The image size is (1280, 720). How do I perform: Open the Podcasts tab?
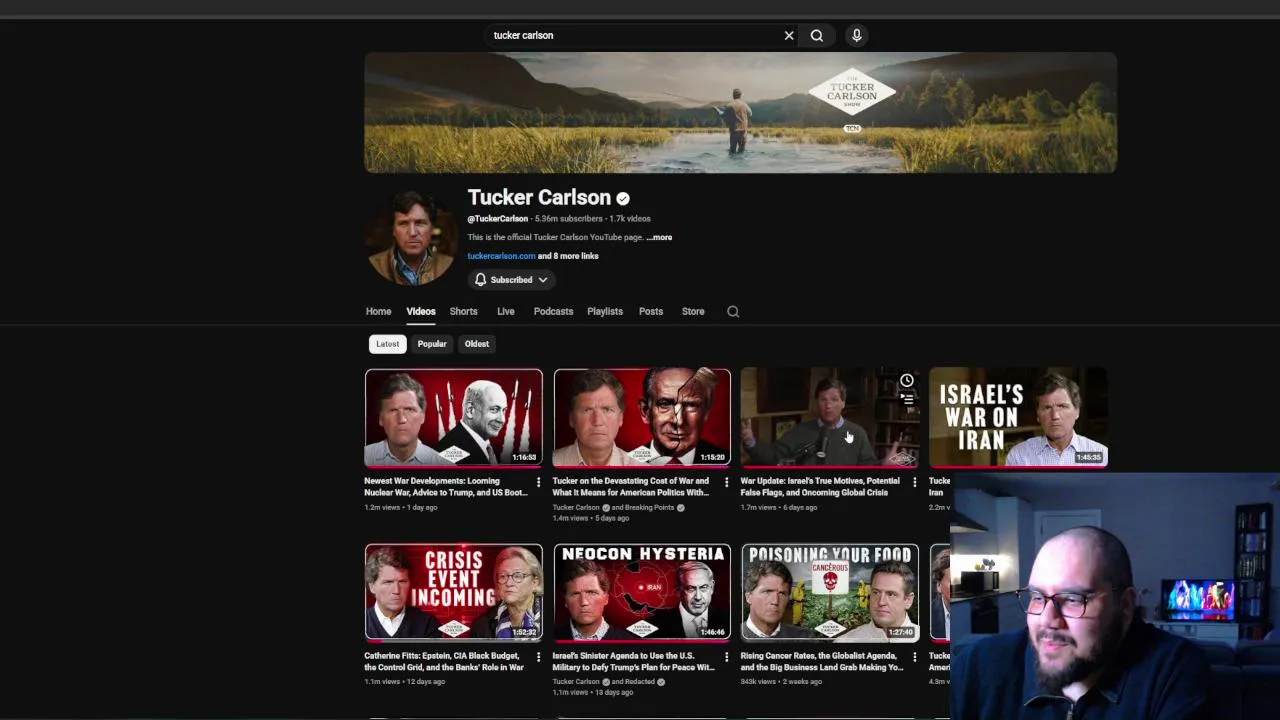(553, 311)
